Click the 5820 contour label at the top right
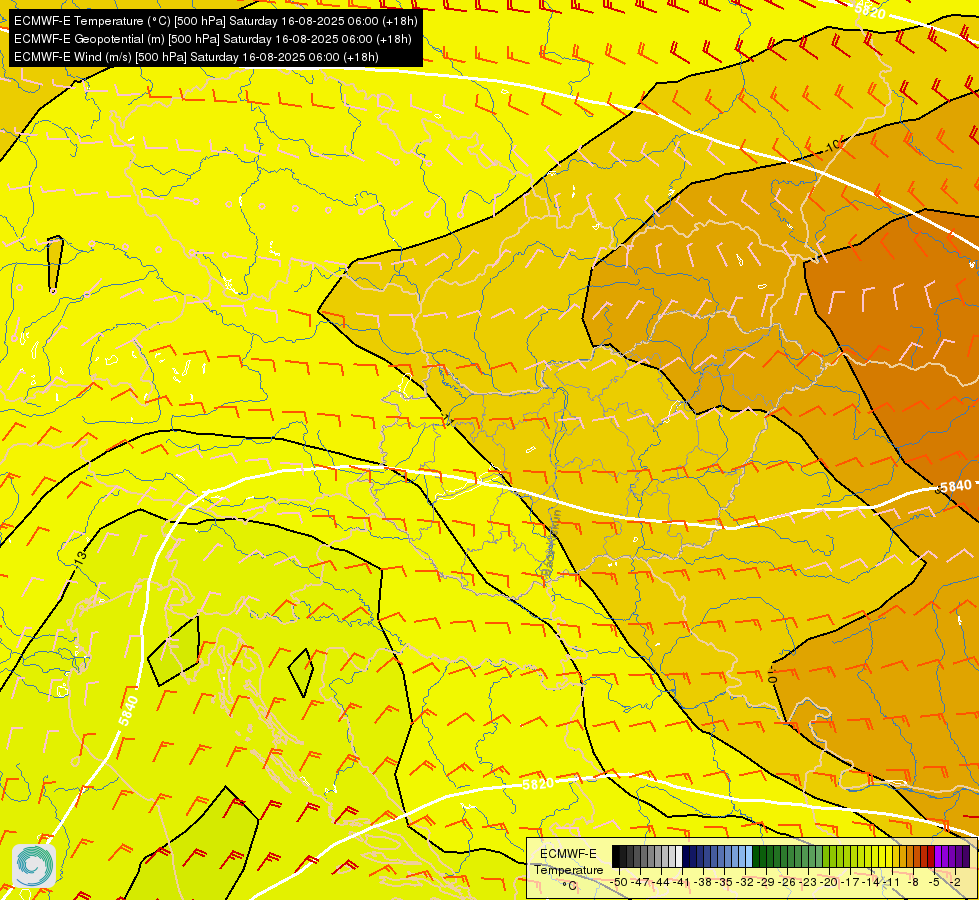The image size is (979, 900). (870, 9)
